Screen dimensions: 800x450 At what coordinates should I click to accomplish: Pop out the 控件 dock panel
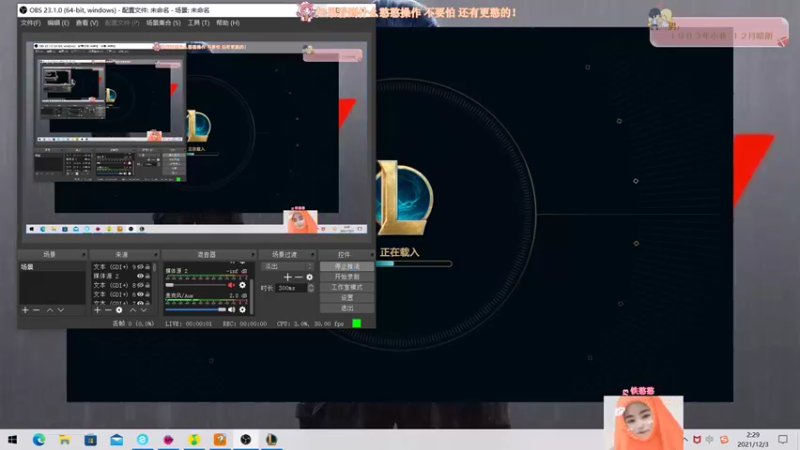[x=371, y=254]
